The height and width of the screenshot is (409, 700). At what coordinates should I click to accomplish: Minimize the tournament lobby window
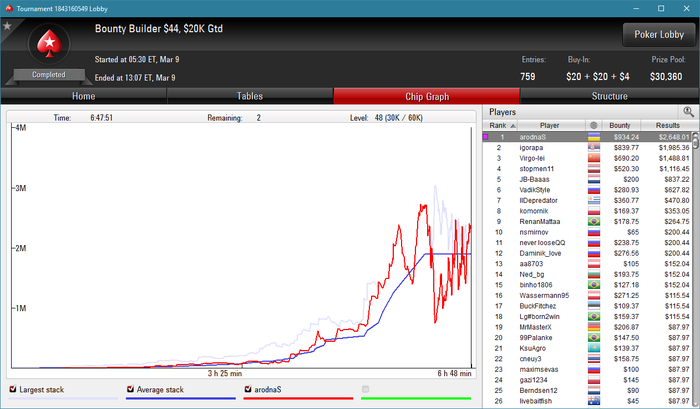(636, 8)
